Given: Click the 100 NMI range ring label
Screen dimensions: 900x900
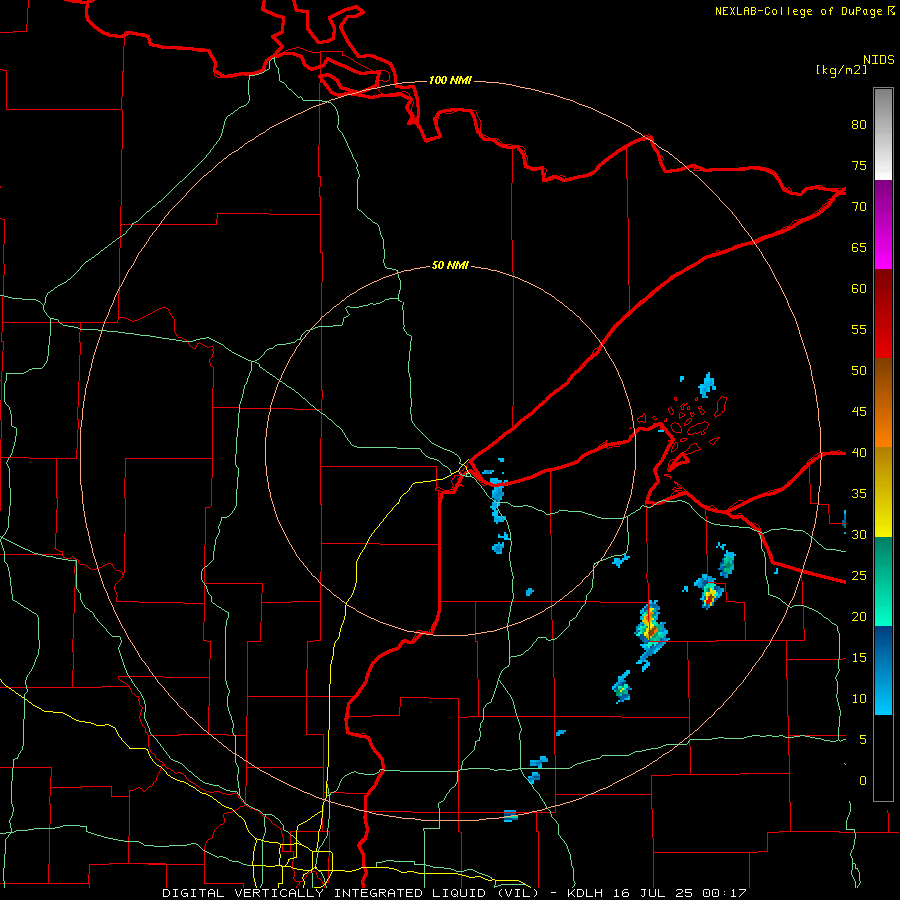Looking at the screenshot, I should click(x=450, y=80).
